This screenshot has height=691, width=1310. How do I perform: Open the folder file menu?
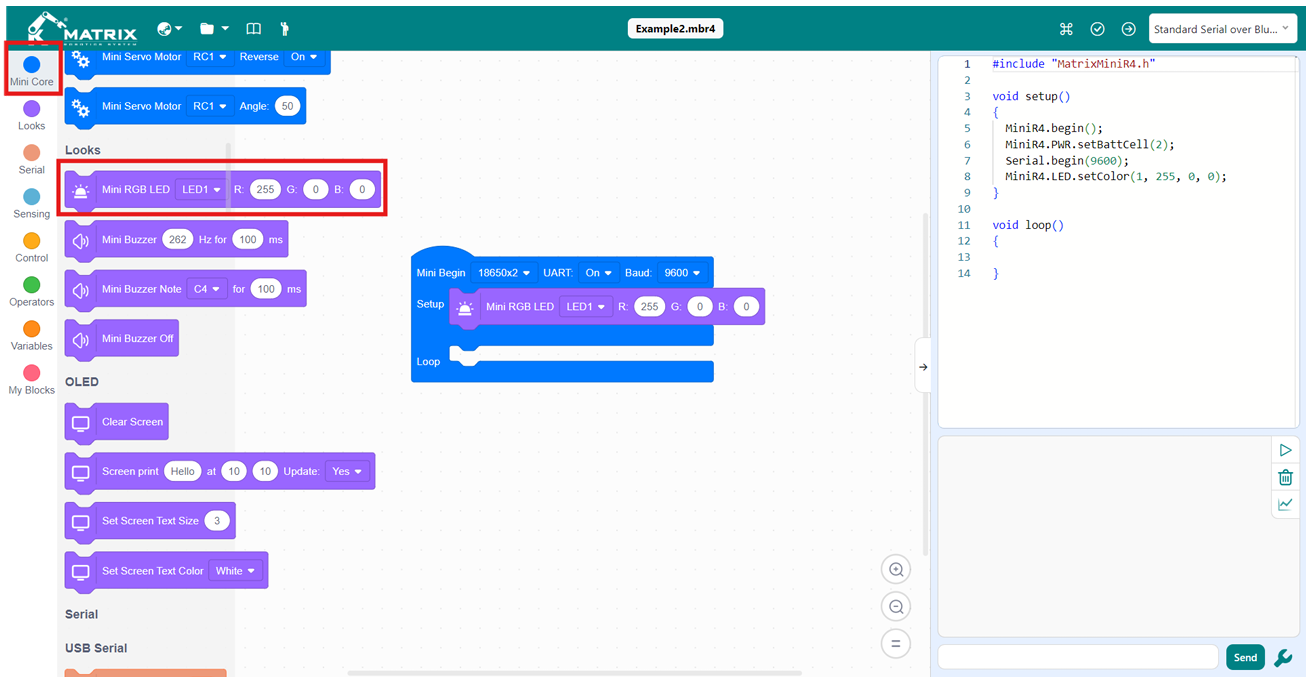click(x=214, y=29)
